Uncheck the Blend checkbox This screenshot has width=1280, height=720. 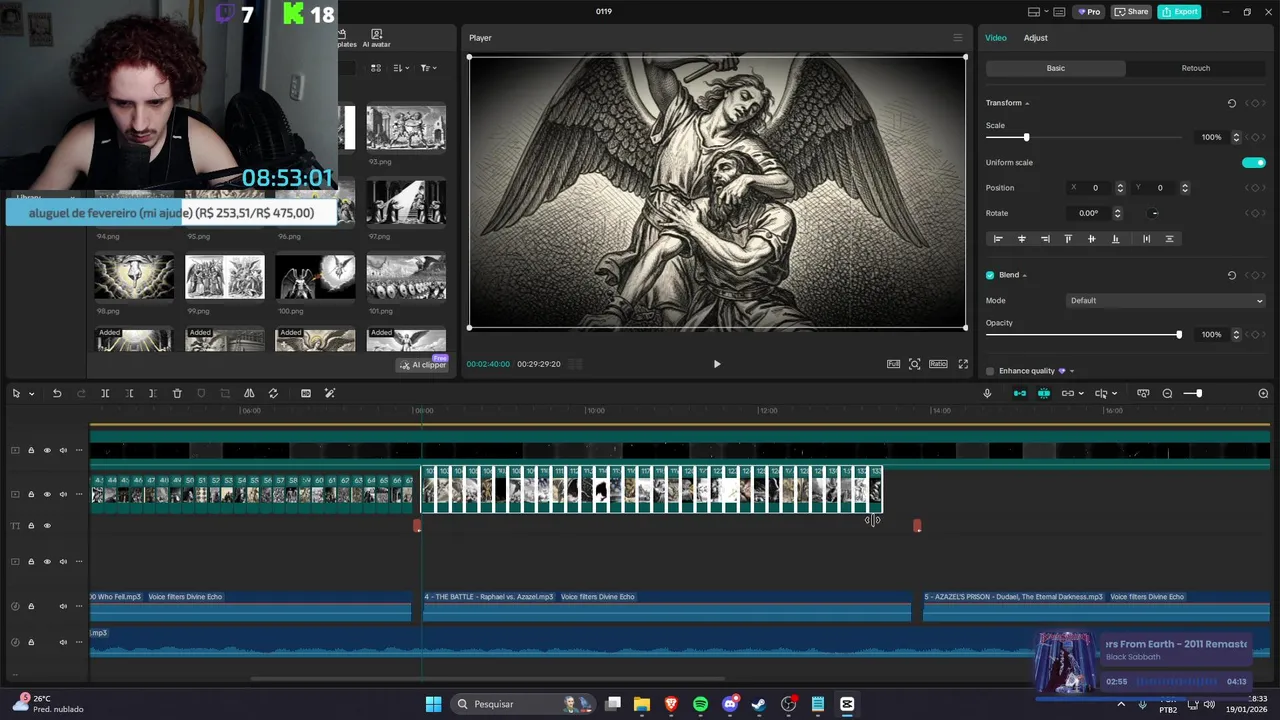tap(990, 275)
